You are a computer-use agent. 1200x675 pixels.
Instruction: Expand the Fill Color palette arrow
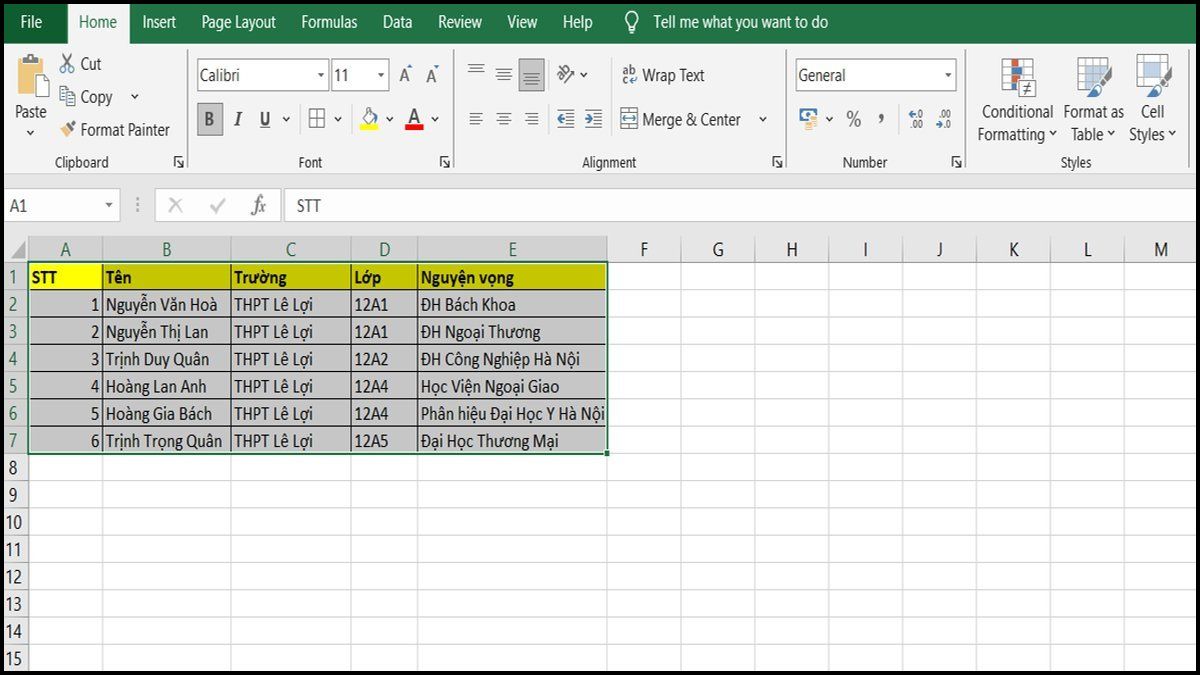[389, 119]
